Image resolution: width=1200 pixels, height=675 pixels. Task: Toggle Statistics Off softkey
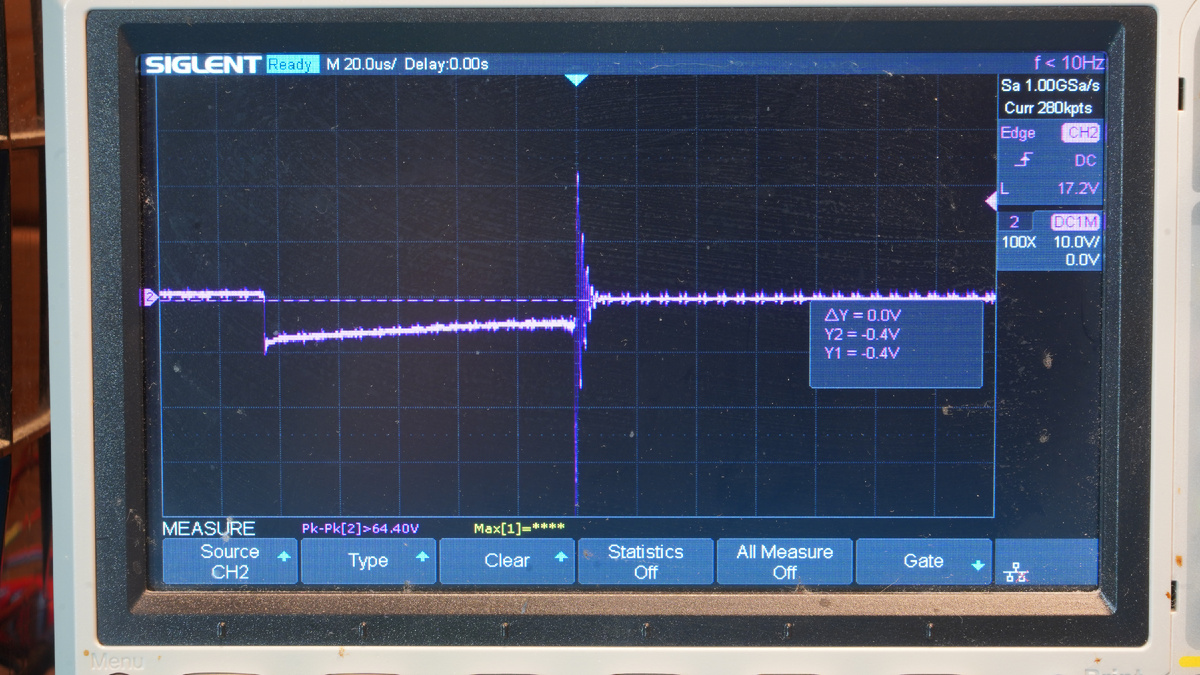(646, 561)
